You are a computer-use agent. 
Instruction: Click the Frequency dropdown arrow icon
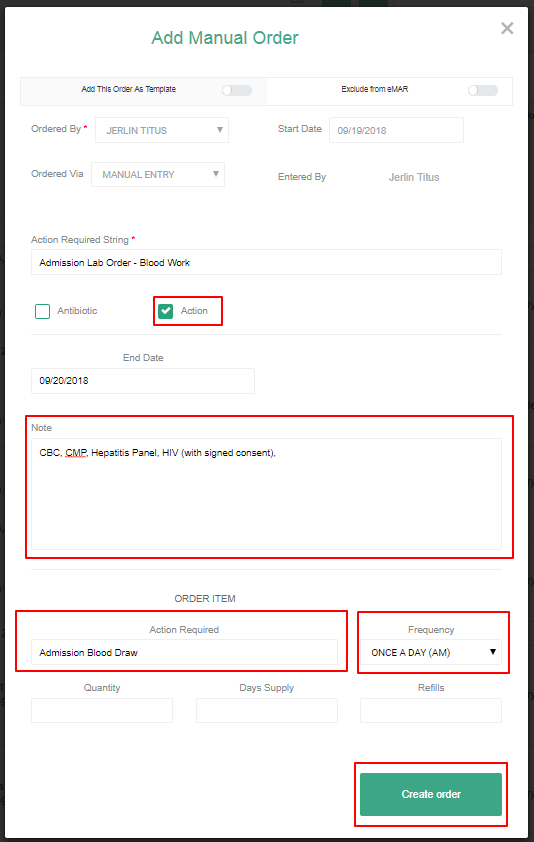point(493,652)
